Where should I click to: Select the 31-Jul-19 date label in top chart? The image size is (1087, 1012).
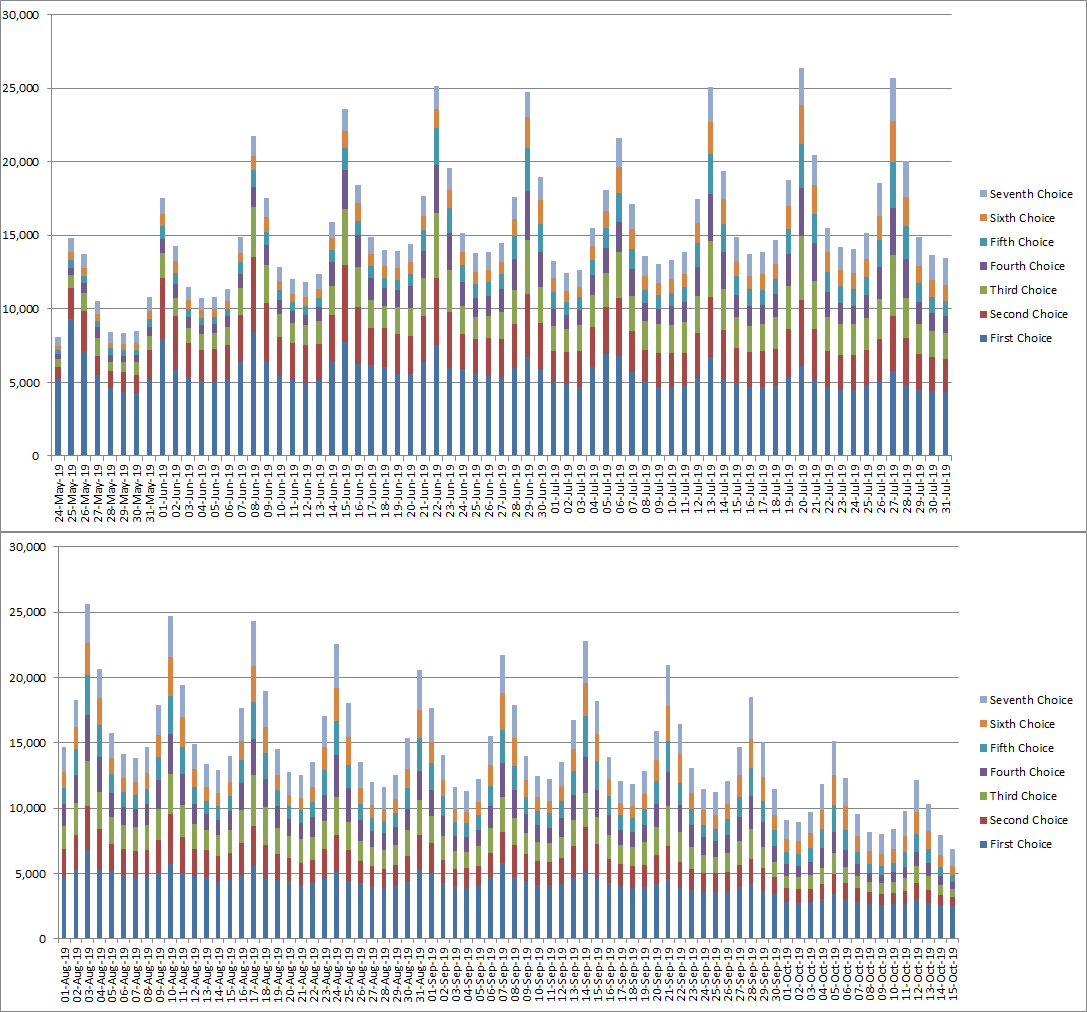point(946,490)
